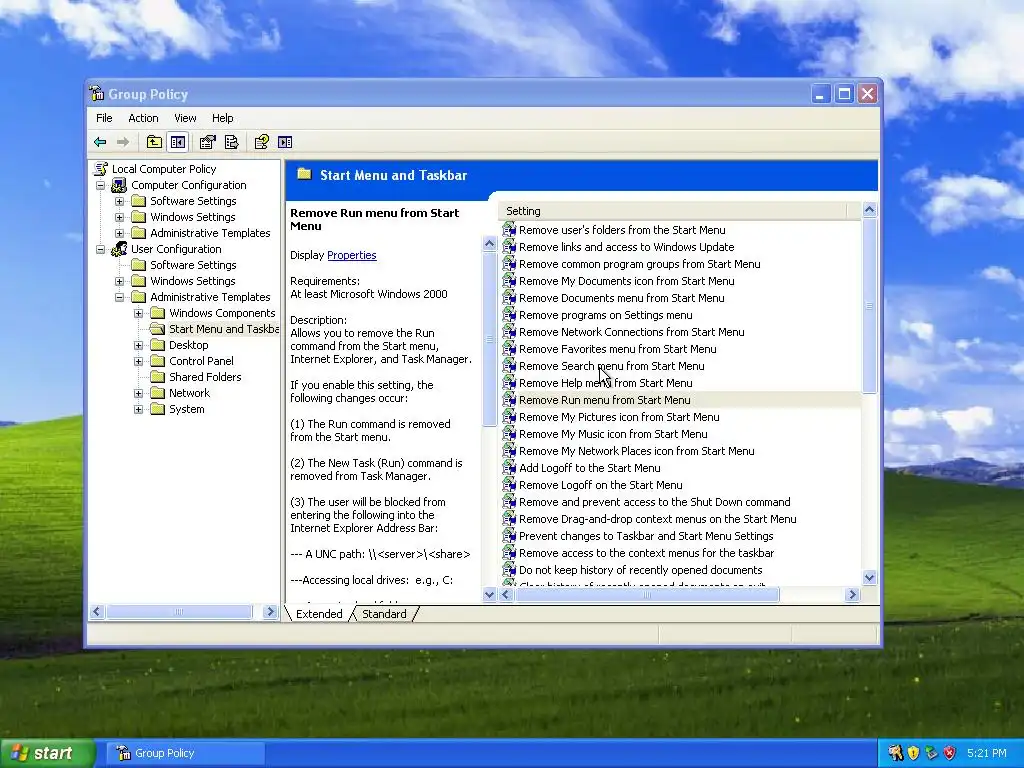
Task: Toggle the Show/Hide Console Tree toolbar icon
Action: click(178, 142)
